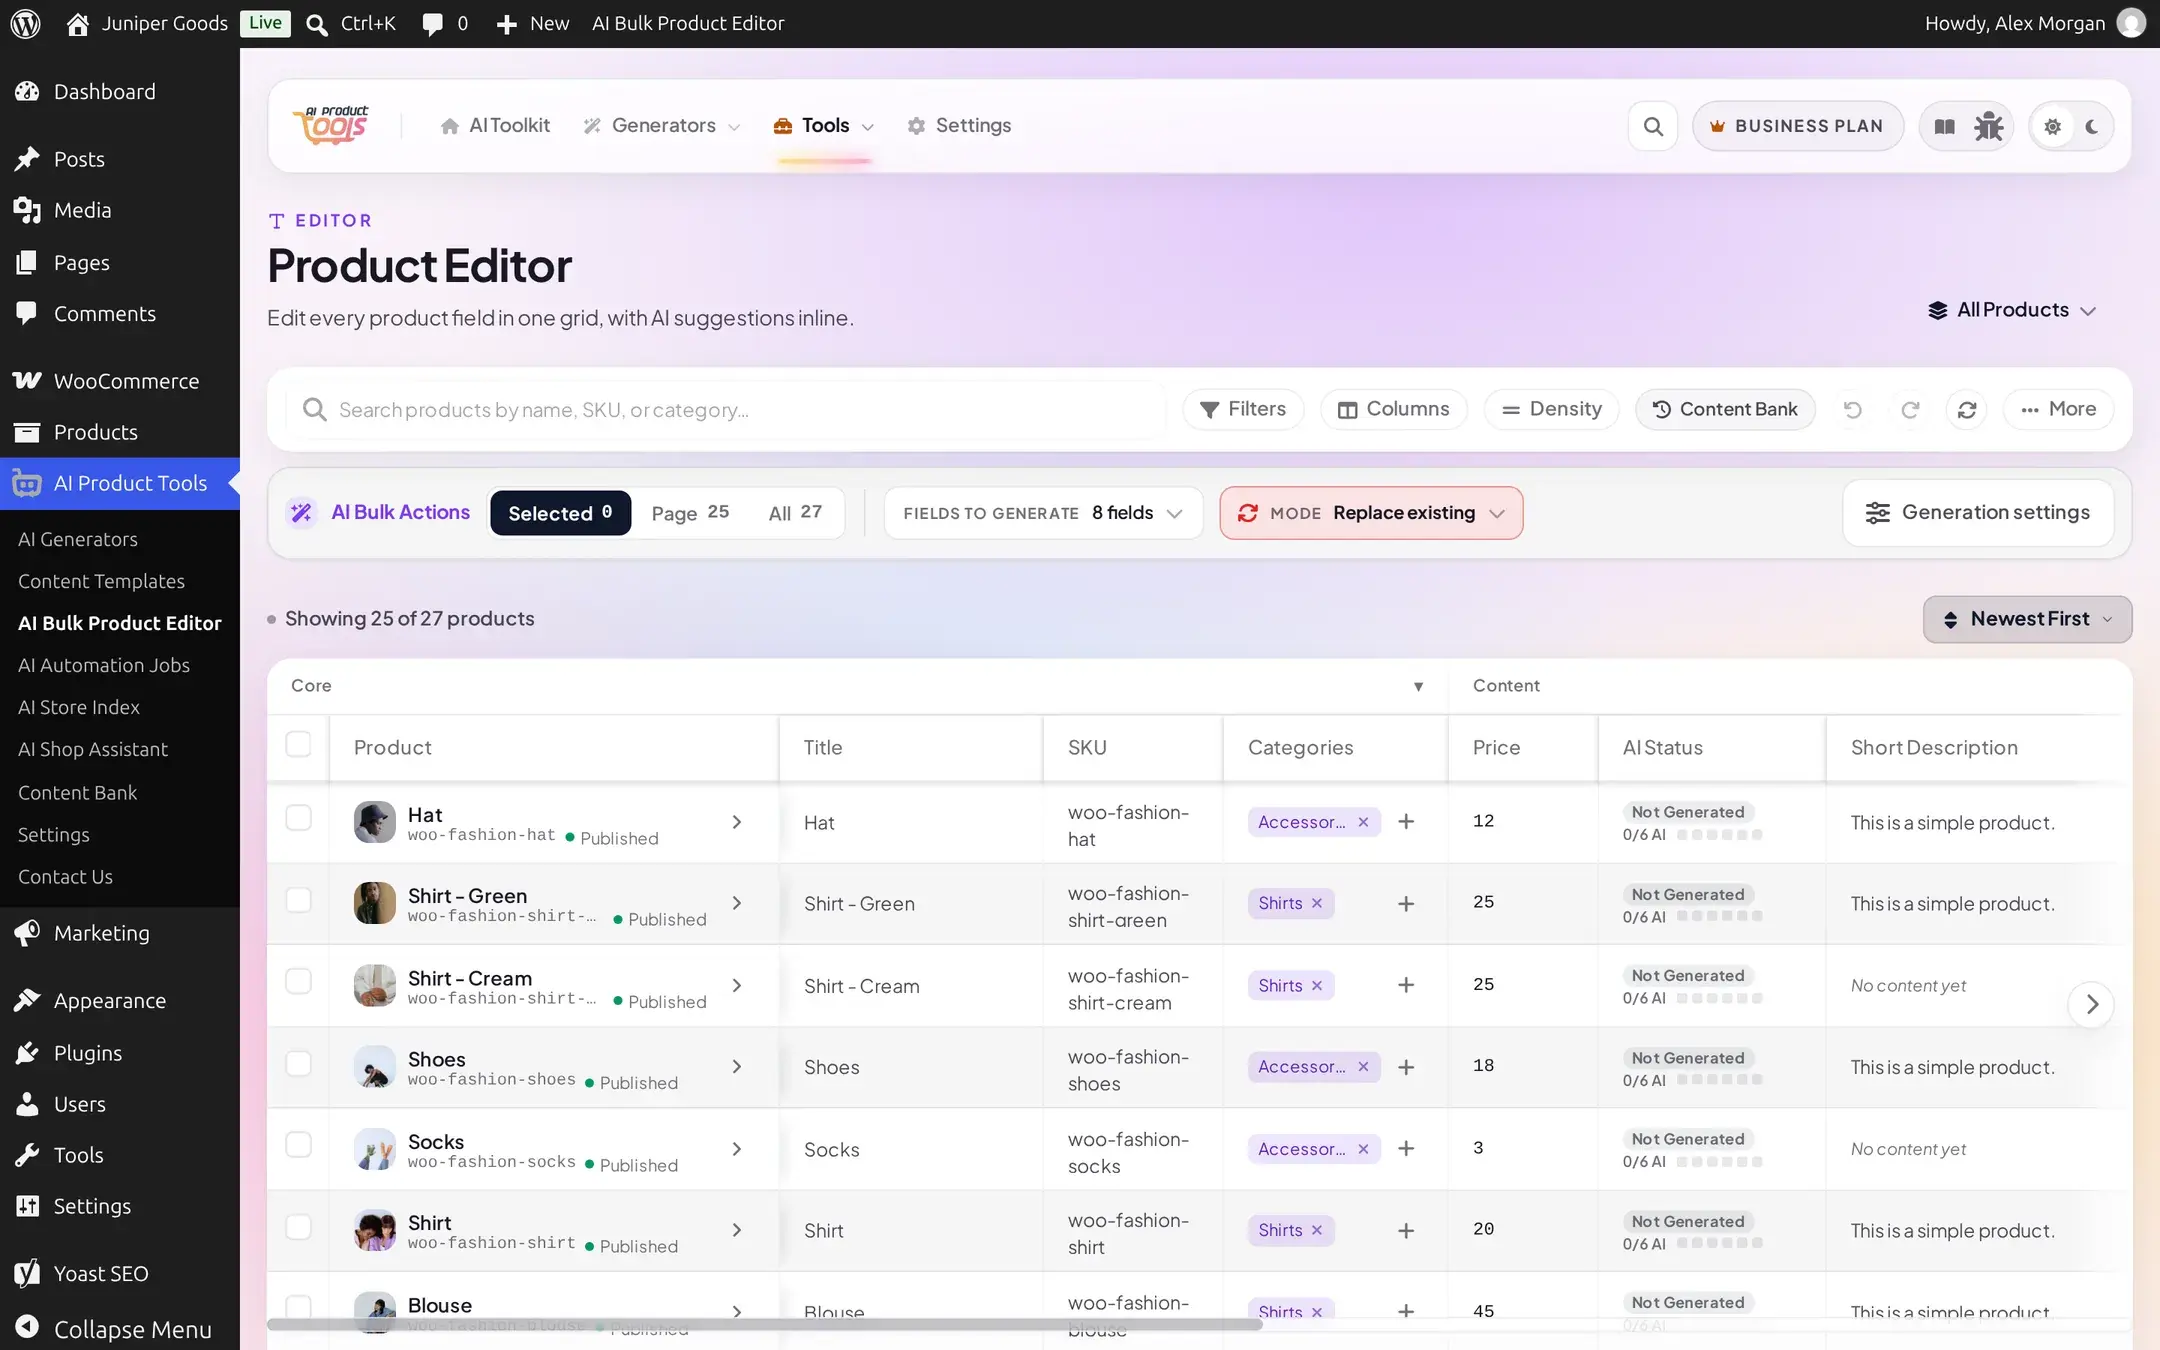Check the Hat product row checkbox
This screenshot has height=1350, width=2160.
click(298, 818)
